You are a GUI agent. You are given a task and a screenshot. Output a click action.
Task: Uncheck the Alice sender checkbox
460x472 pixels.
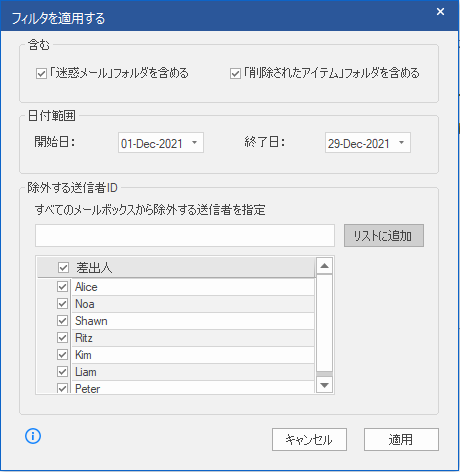pos(62,286)
